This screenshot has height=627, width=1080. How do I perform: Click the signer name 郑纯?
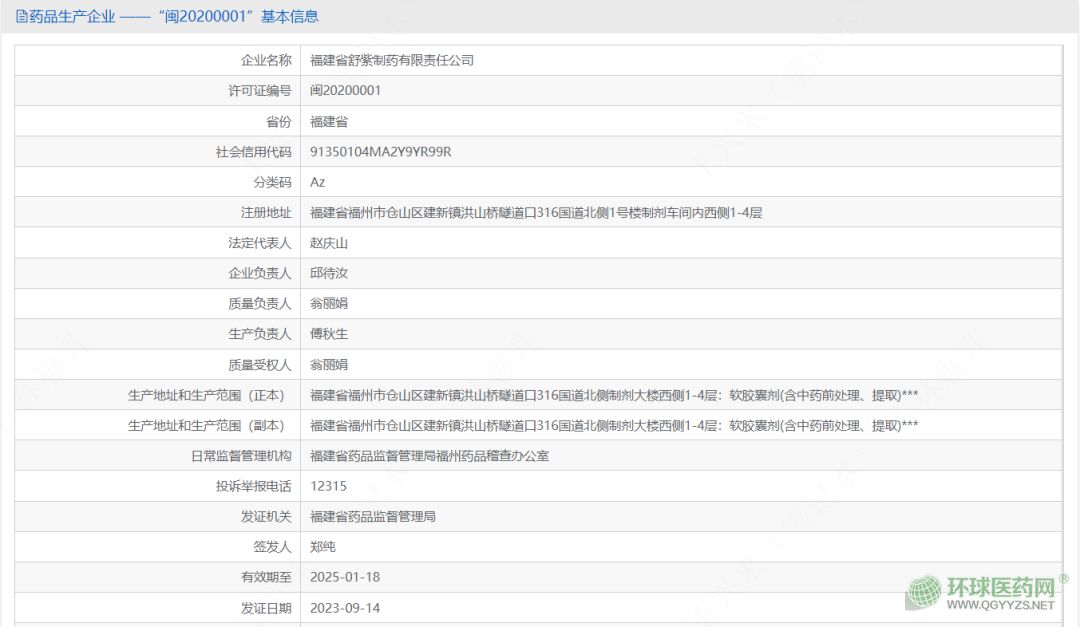323,547
